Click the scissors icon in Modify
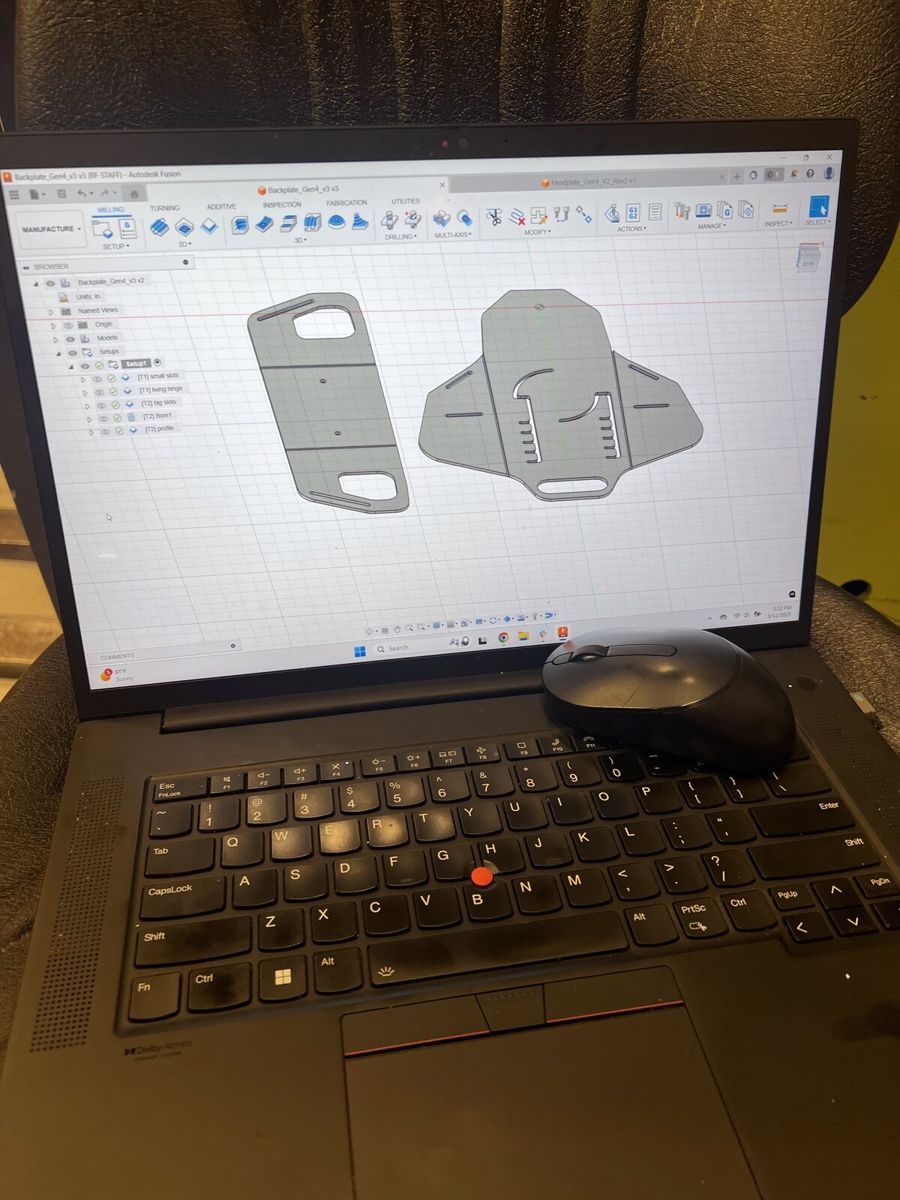Viewport: 900px width, 1200px height. click(493, 217)
